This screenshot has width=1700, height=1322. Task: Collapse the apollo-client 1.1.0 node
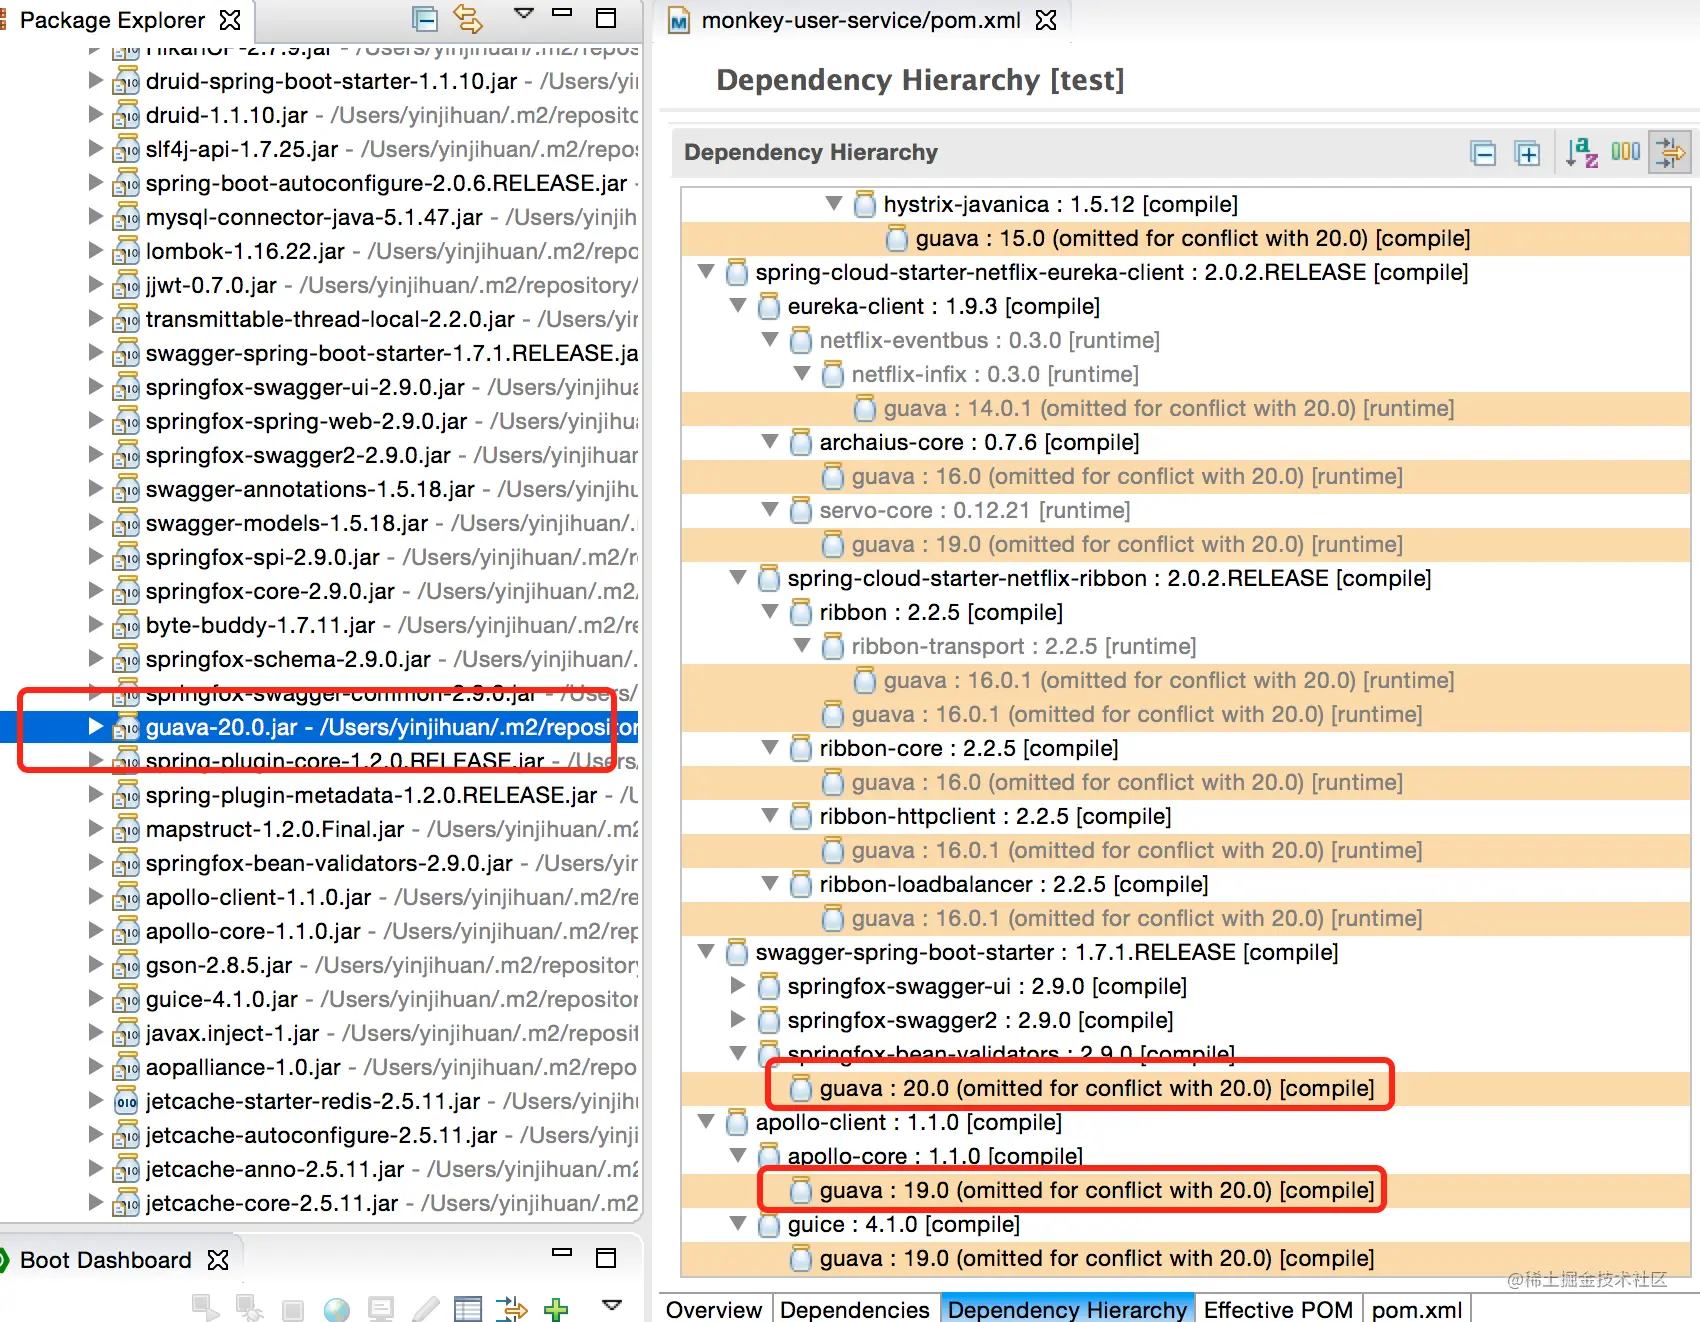(706, 1122)
